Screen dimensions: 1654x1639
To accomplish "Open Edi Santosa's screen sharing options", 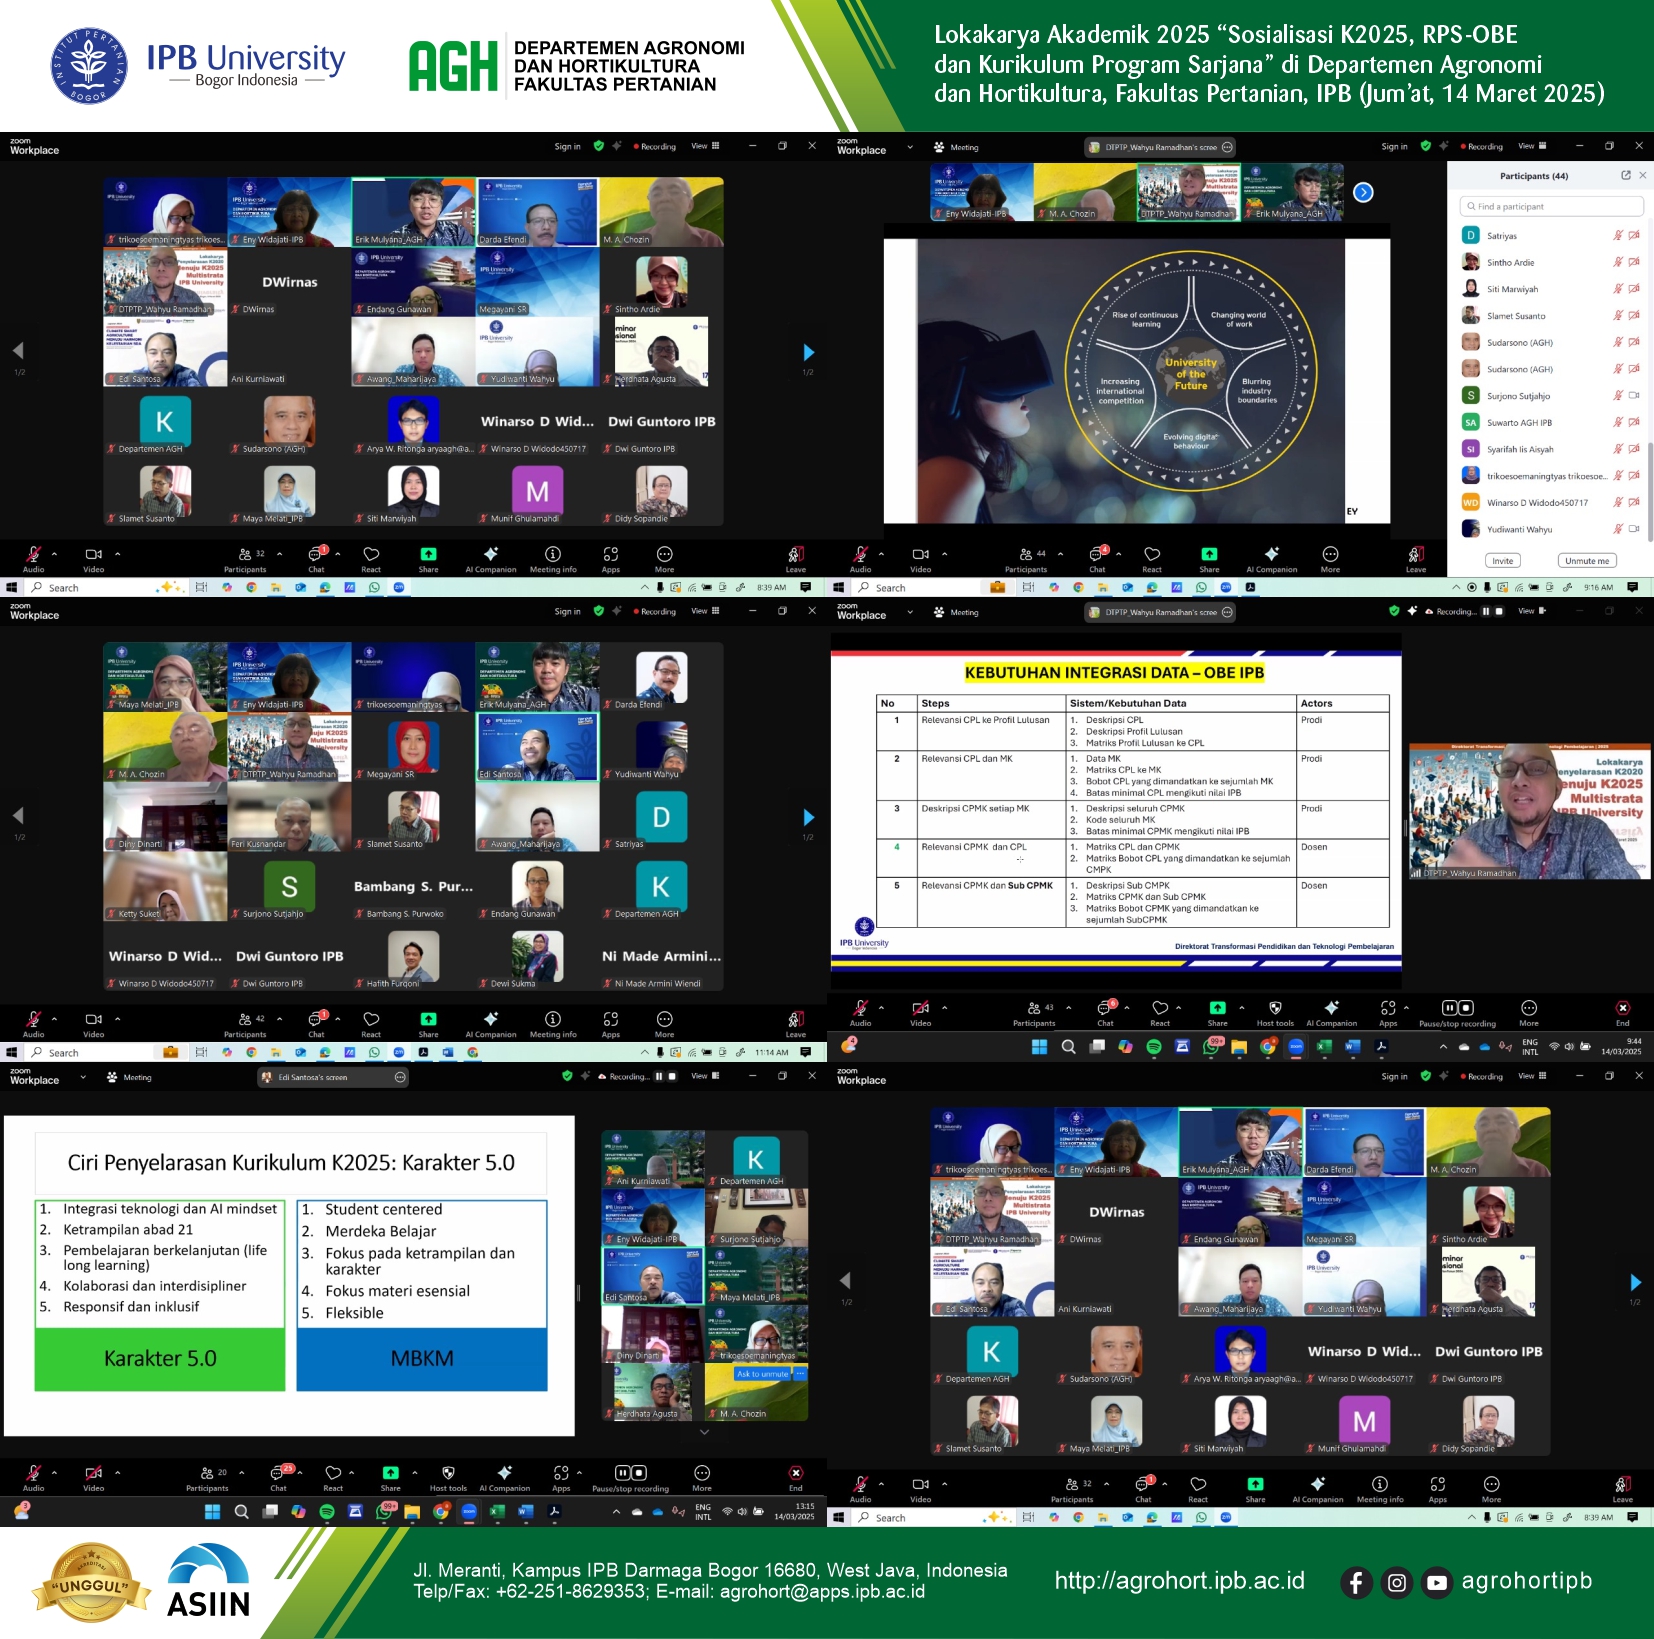I will 400,1077.
